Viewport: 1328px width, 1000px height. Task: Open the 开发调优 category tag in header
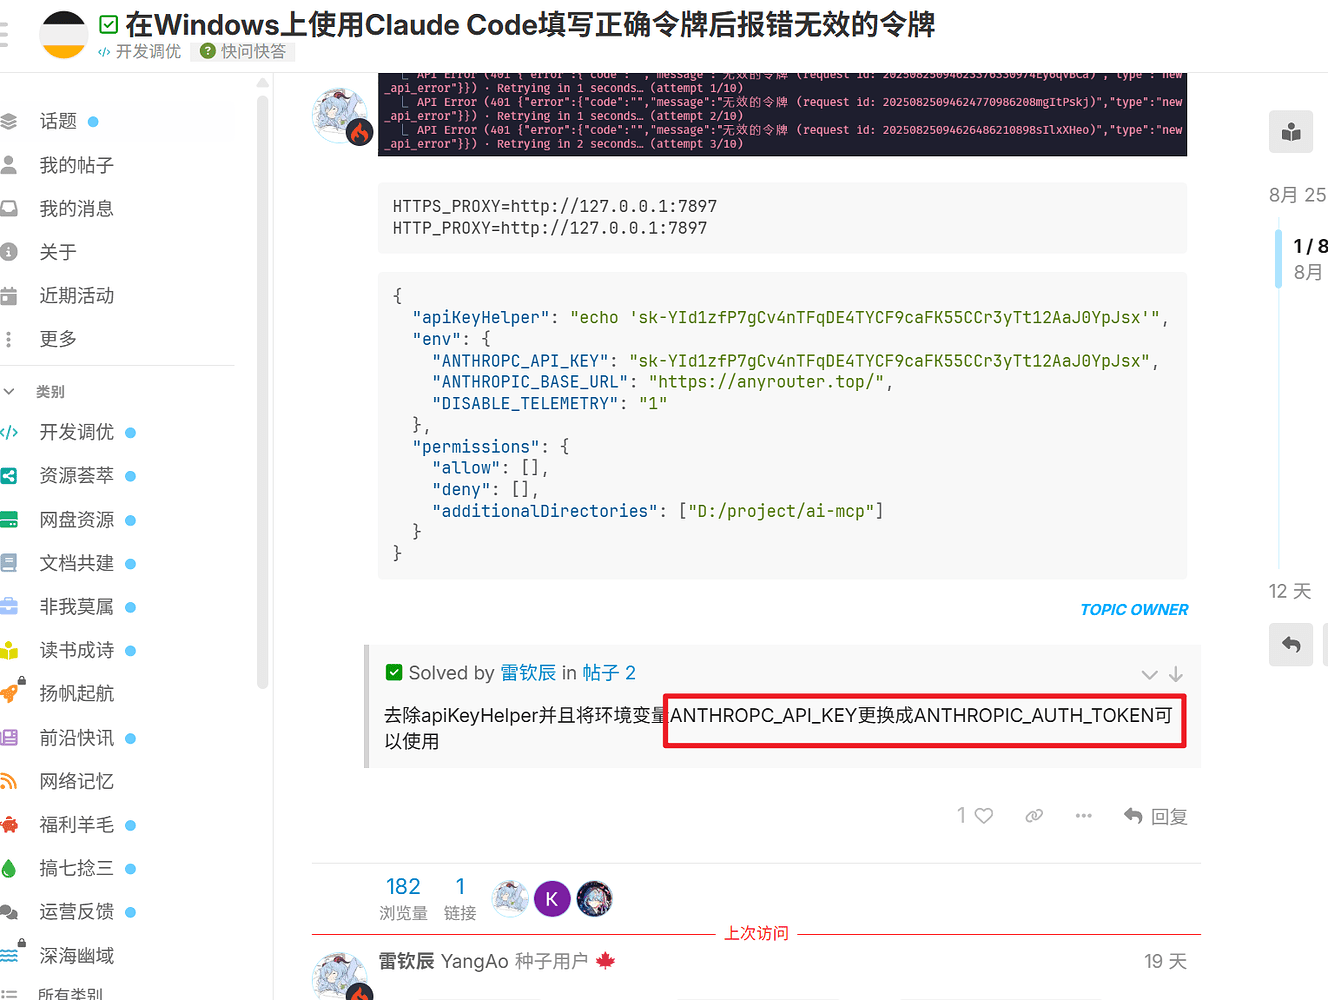(x=140, y=51)
